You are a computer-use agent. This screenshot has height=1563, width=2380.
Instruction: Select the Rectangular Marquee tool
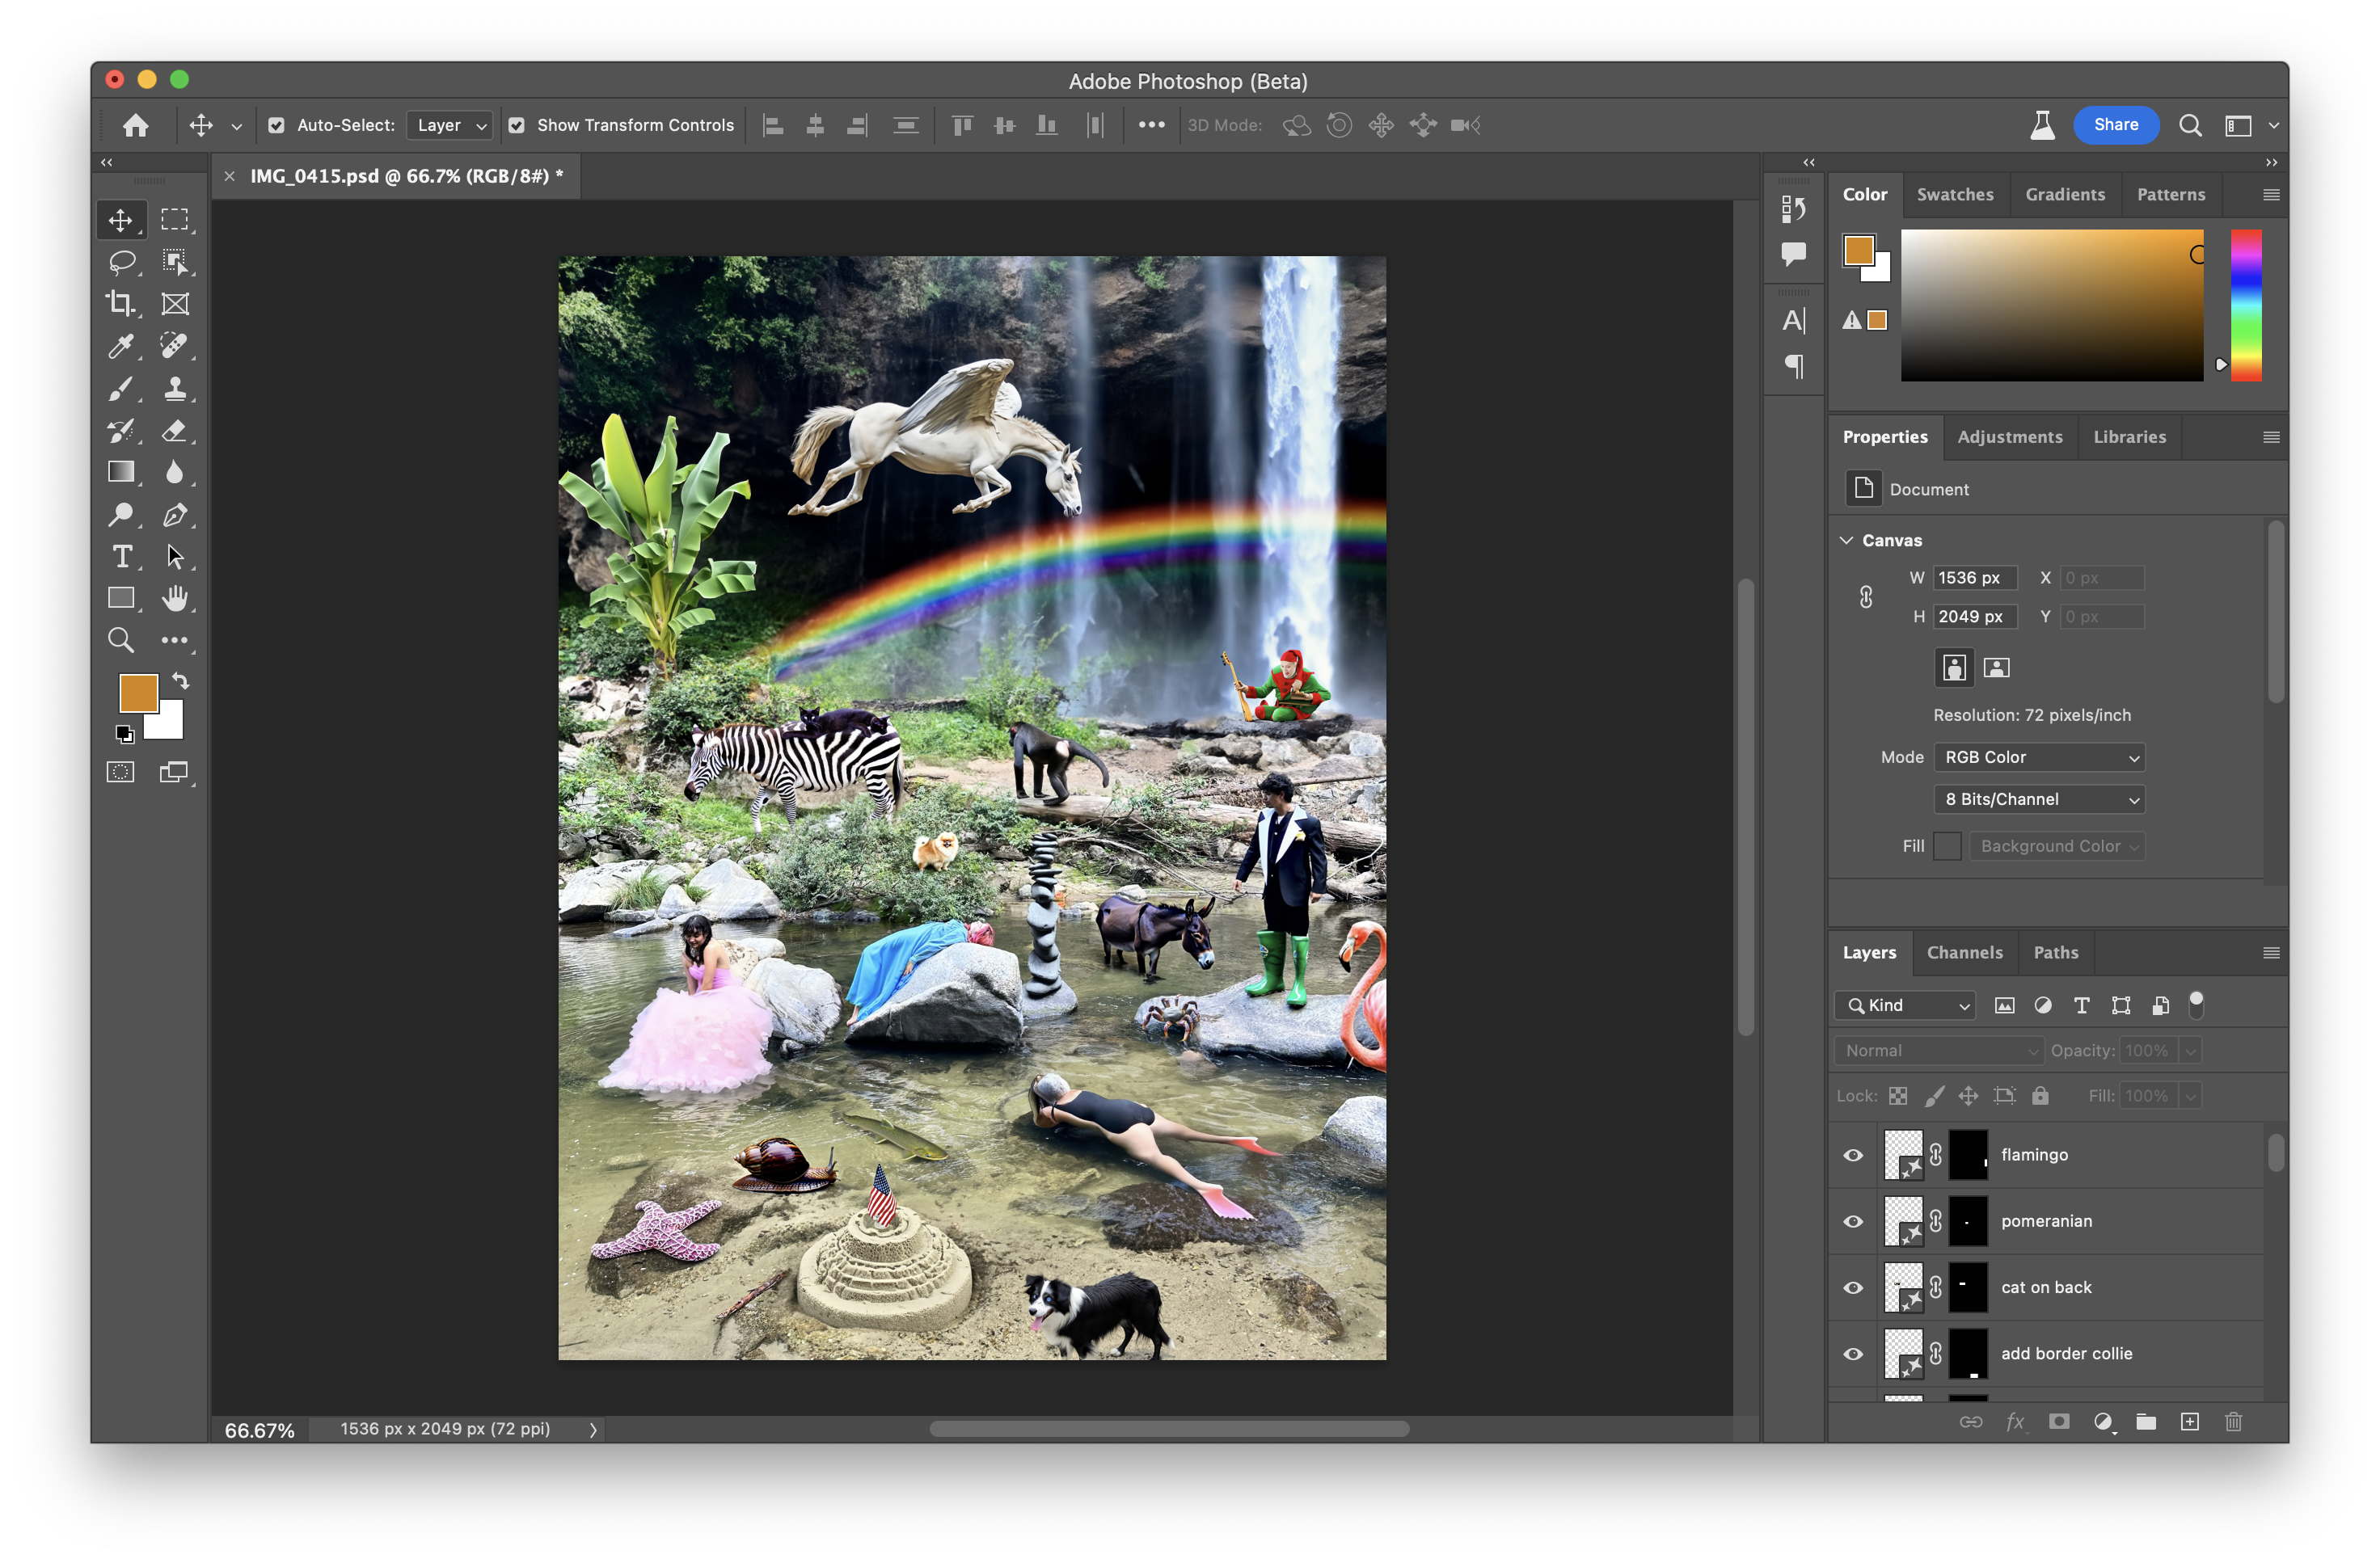coord(175,220)
